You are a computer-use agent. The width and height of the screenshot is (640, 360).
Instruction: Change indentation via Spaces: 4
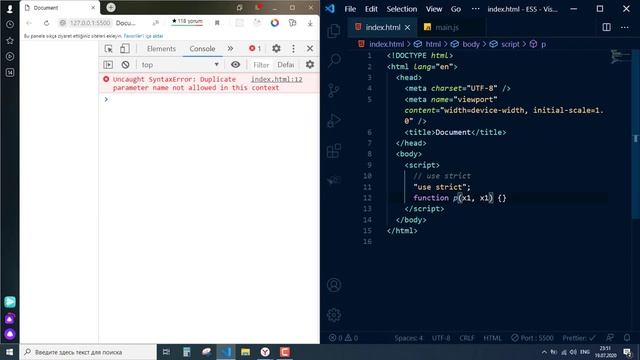(409, 338)
